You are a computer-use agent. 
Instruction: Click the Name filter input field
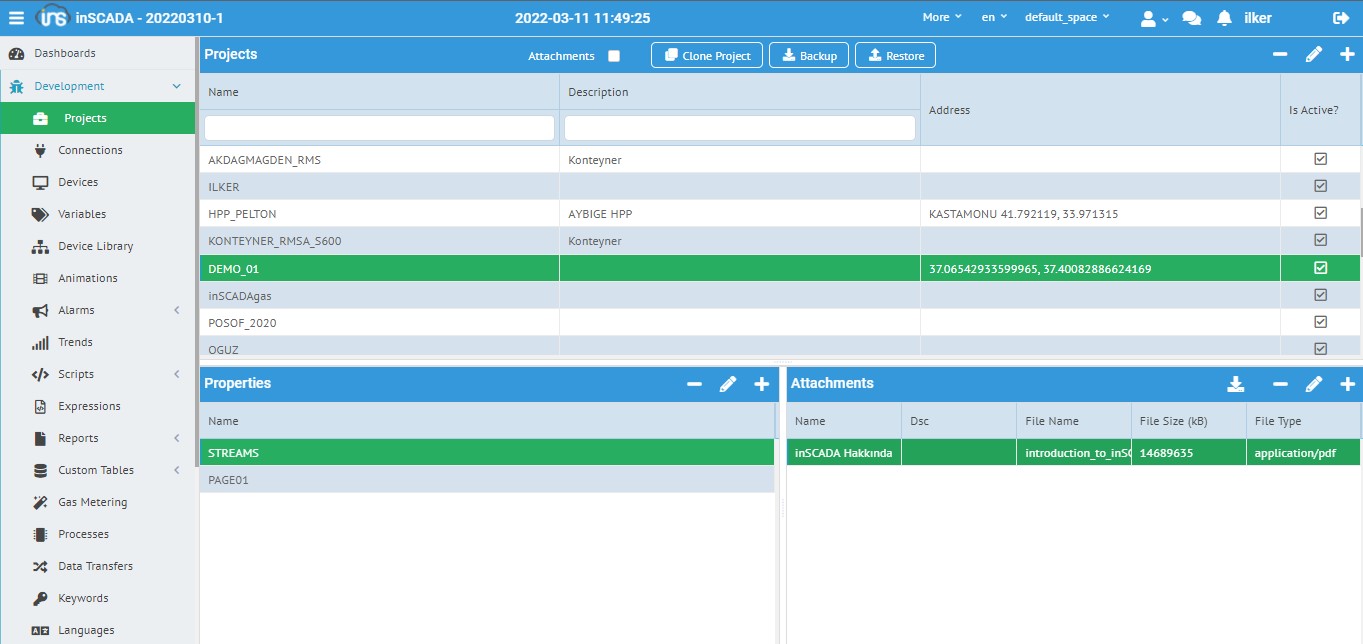pos(379,128)
